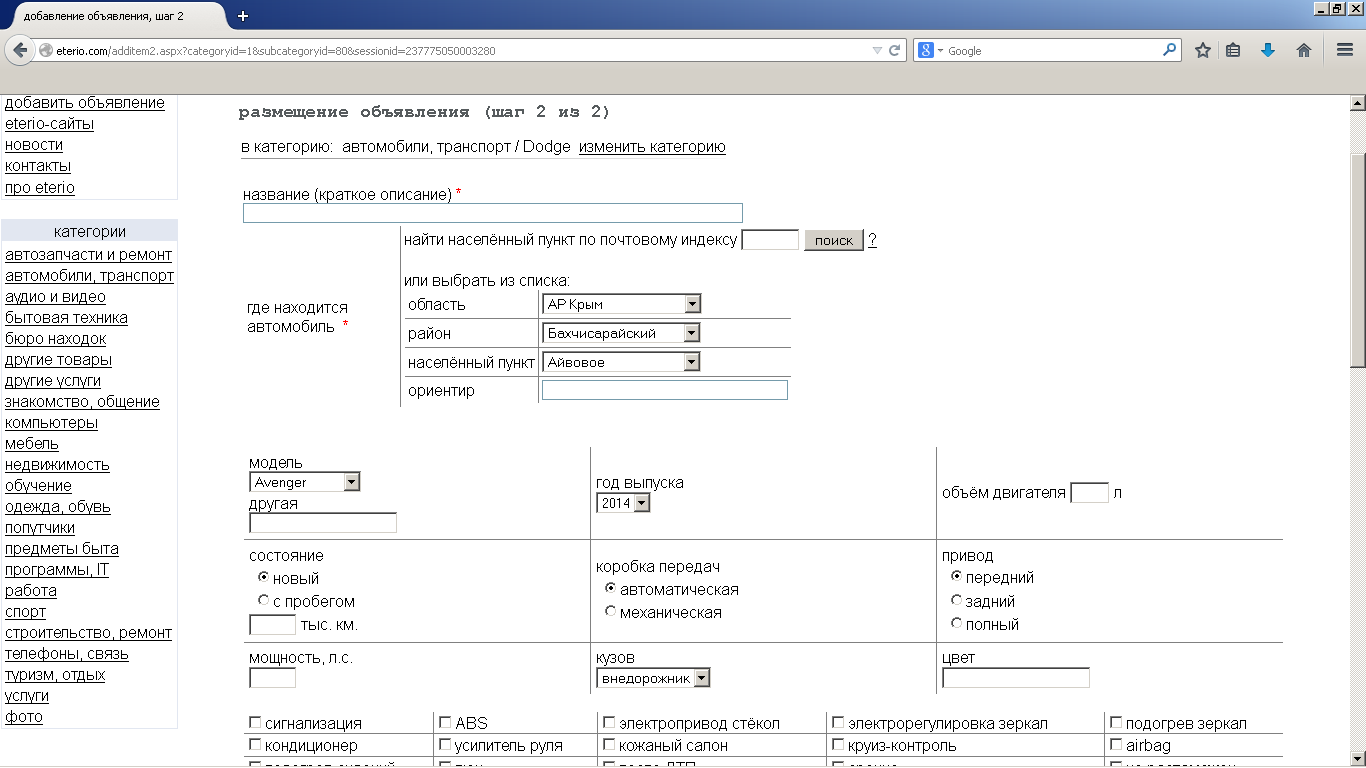Click the Google search magnifier icon

click(x=1170, y=50)
